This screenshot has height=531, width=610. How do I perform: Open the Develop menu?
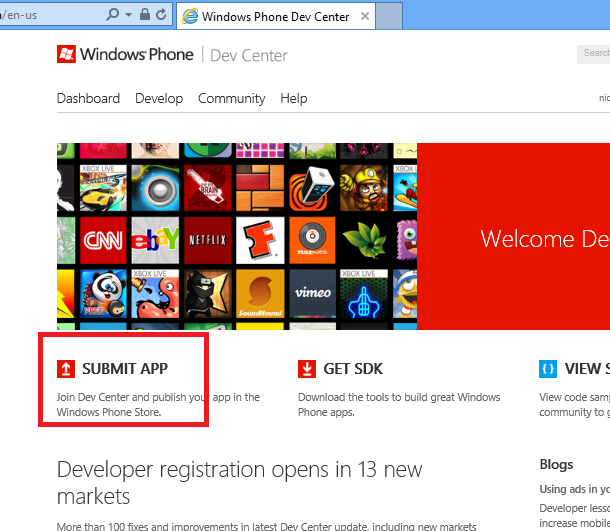(x=159, y=98)
